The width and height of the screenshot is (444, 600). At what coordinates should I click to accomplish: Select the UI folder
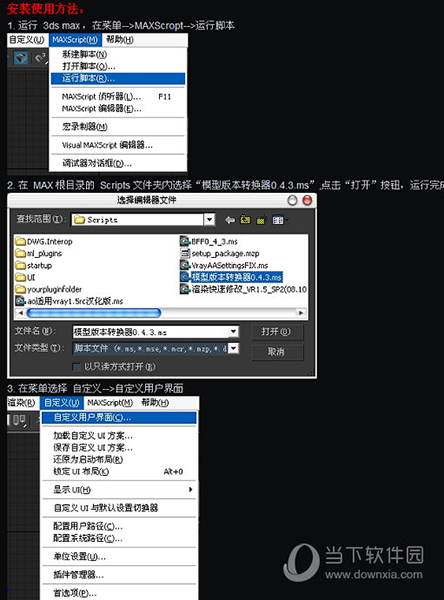tap(25, 277)
